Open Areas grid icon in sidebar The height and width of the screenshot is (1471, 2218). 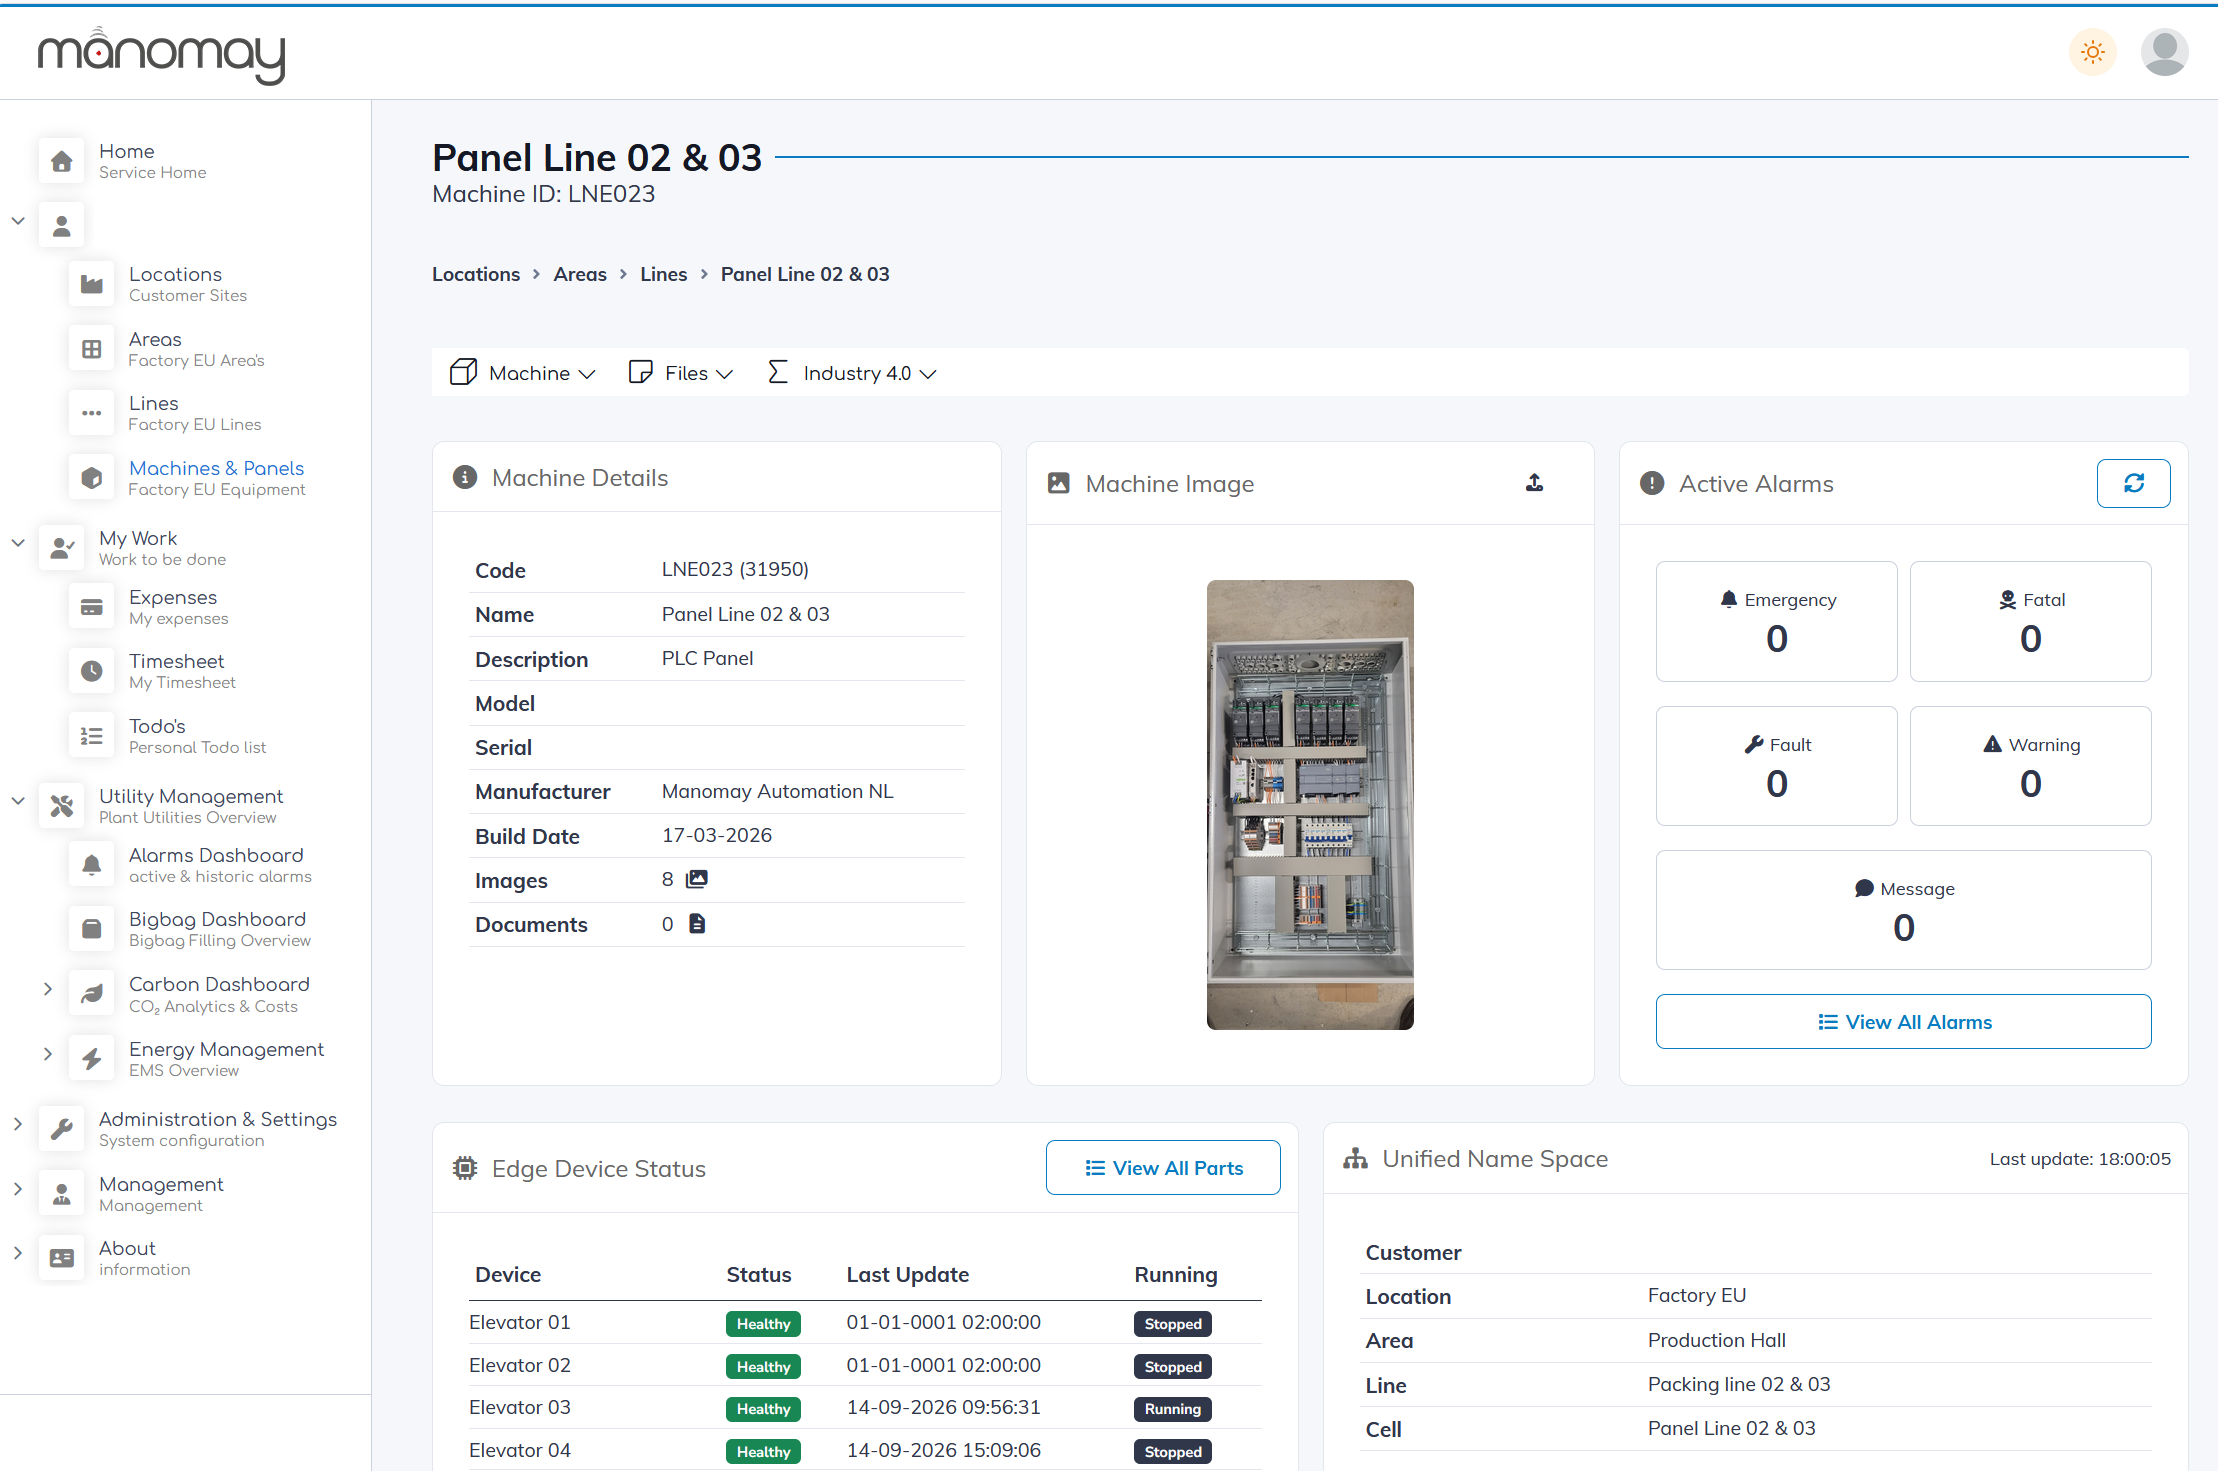[92, 349]
